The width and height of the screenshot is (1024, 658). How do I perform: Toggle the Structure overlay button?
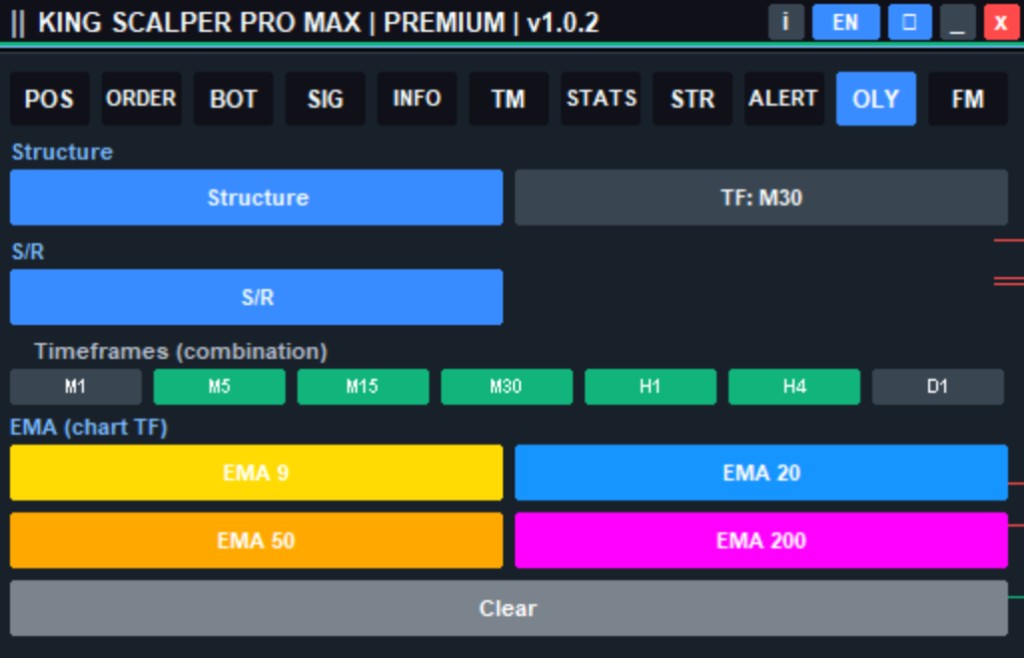tap(257, 197)
